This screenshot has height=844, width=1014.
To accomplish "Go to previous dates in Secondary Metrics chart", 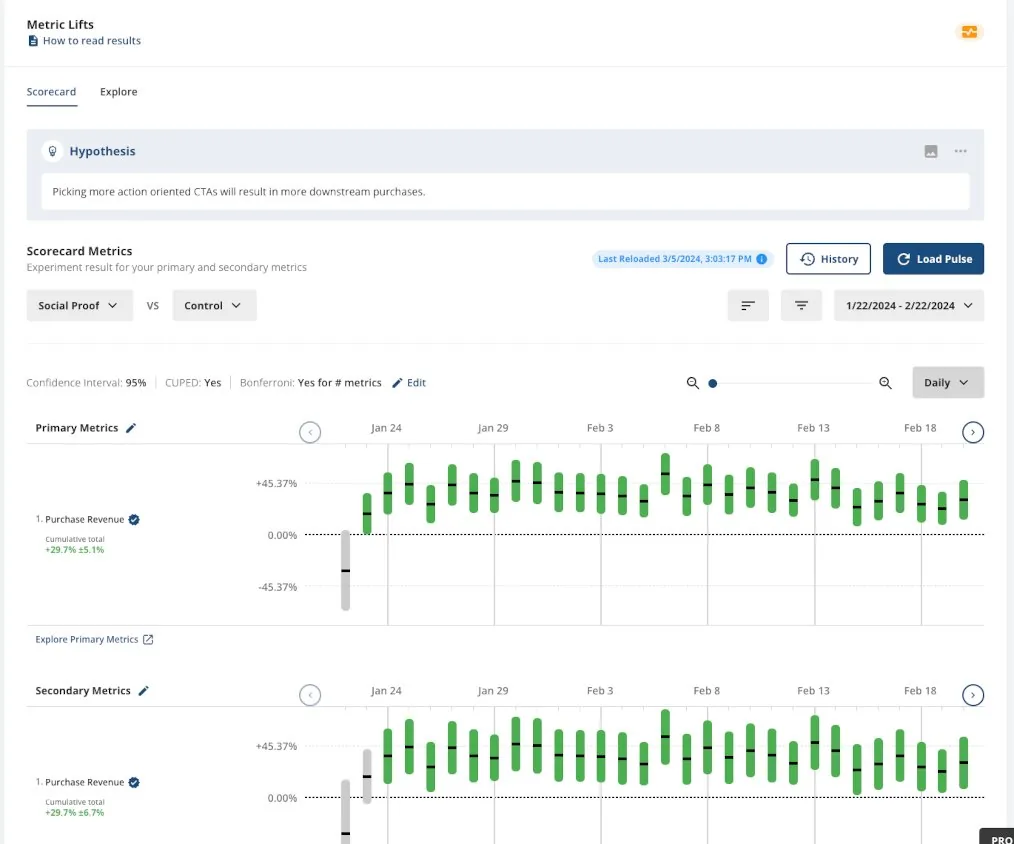I will (310, 695).
